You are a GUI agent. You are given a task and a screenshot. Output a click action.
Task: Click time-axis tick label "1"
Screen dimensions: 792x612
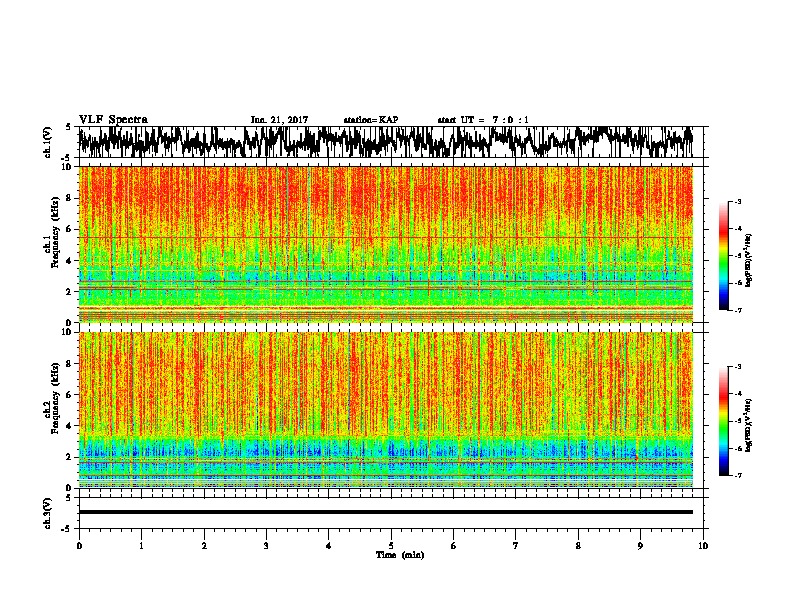[142, 546]
